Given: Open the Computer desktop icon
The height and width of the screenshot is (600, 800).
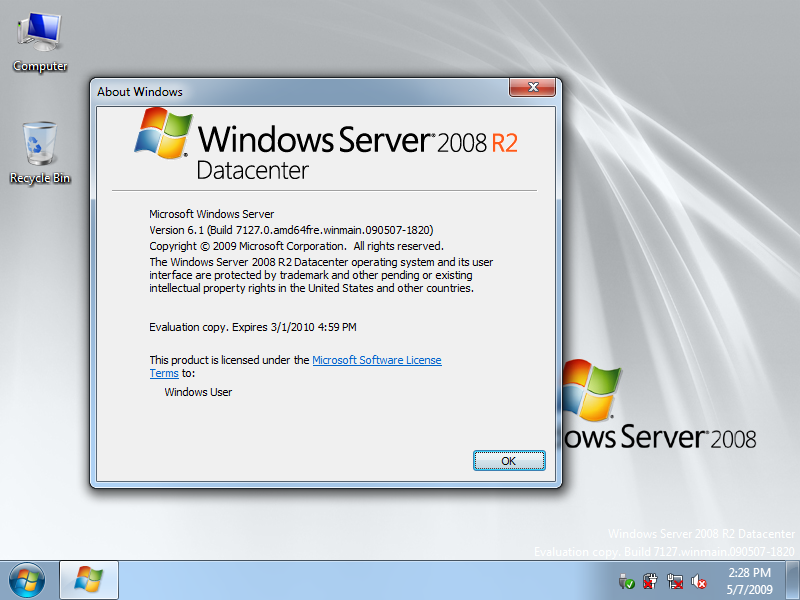Looking at the screenshot, I should pos(40,42).
